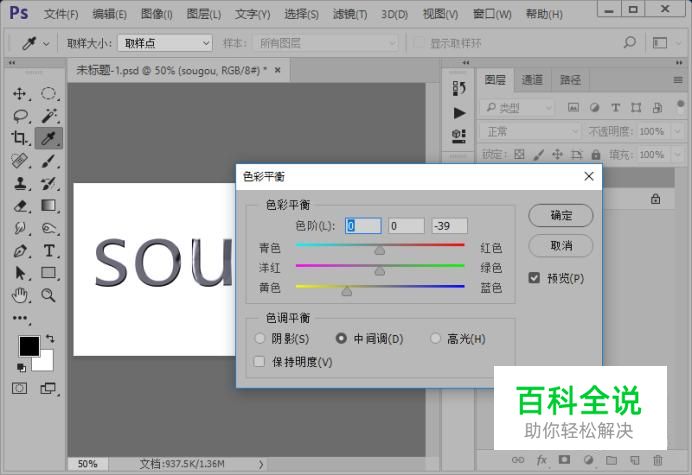
Task: Click the search magnifier in options bar
Action: [630, 42]
